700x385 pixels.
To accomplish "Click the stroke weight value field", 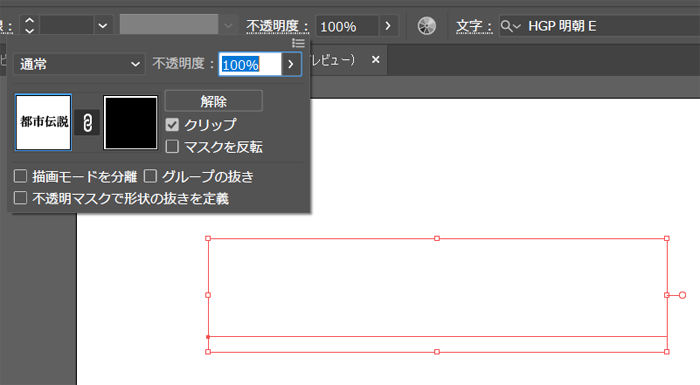I will coord(67,25).
